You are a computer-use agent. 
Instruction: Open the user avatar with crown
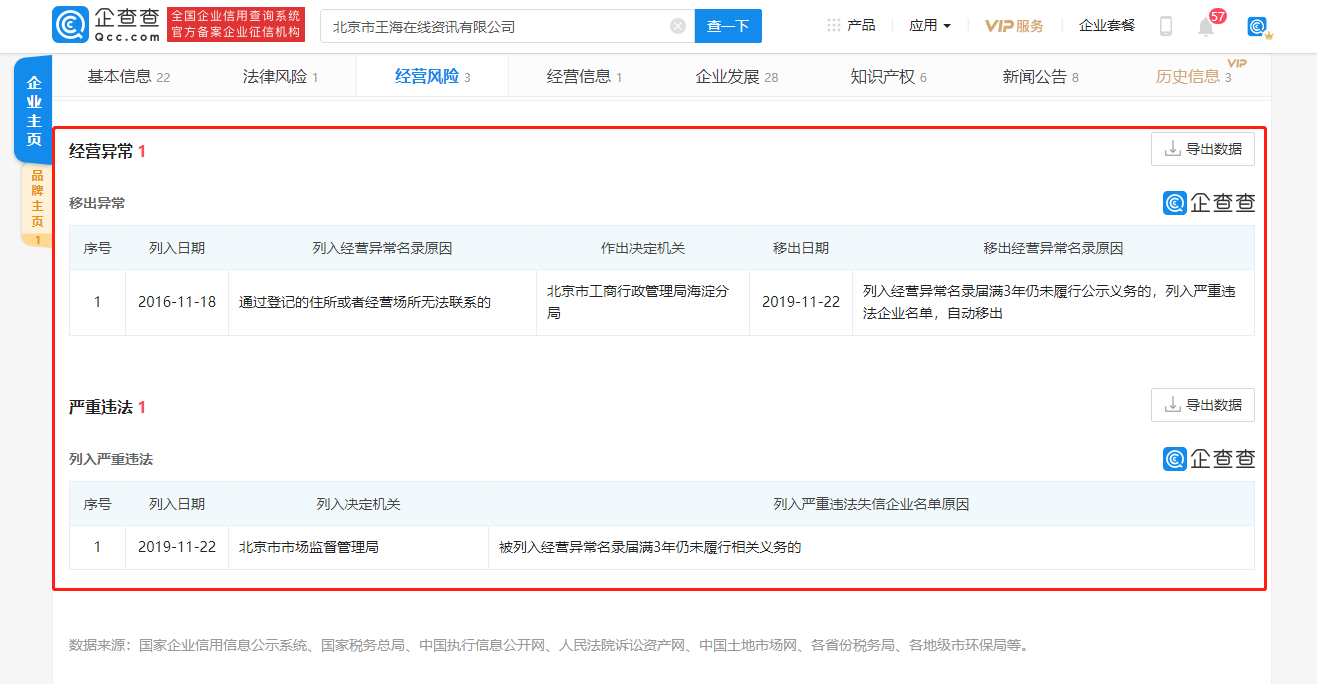pyautogui.click(x=1259, y=27)
